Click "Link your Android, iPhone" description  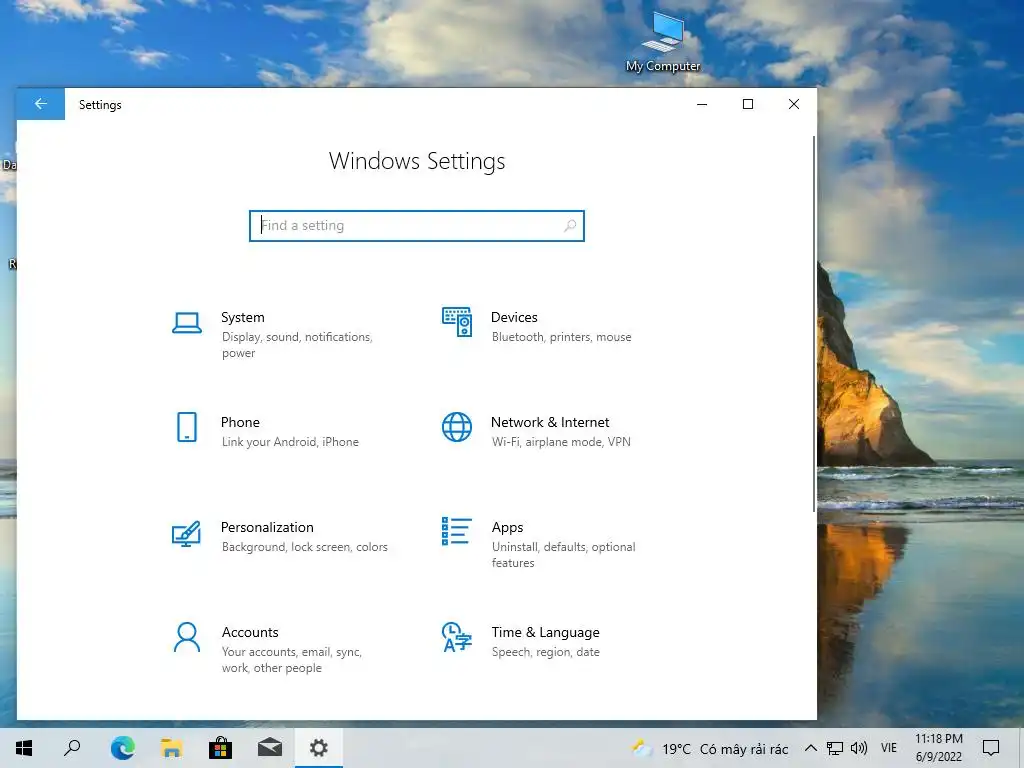pyautogui.click(x=290, y=442)
